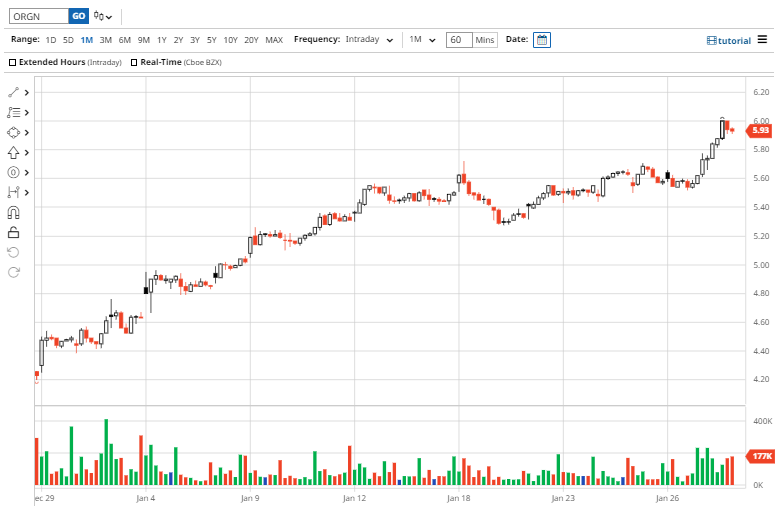The image size is (778, 515).
Task: Click the GO button
Action: tap(78, 16)
